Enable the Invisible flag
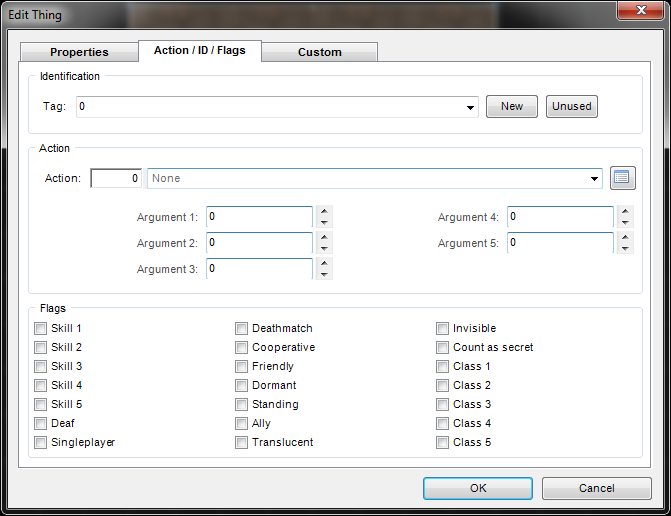671x516 pixels. [442, 329]
